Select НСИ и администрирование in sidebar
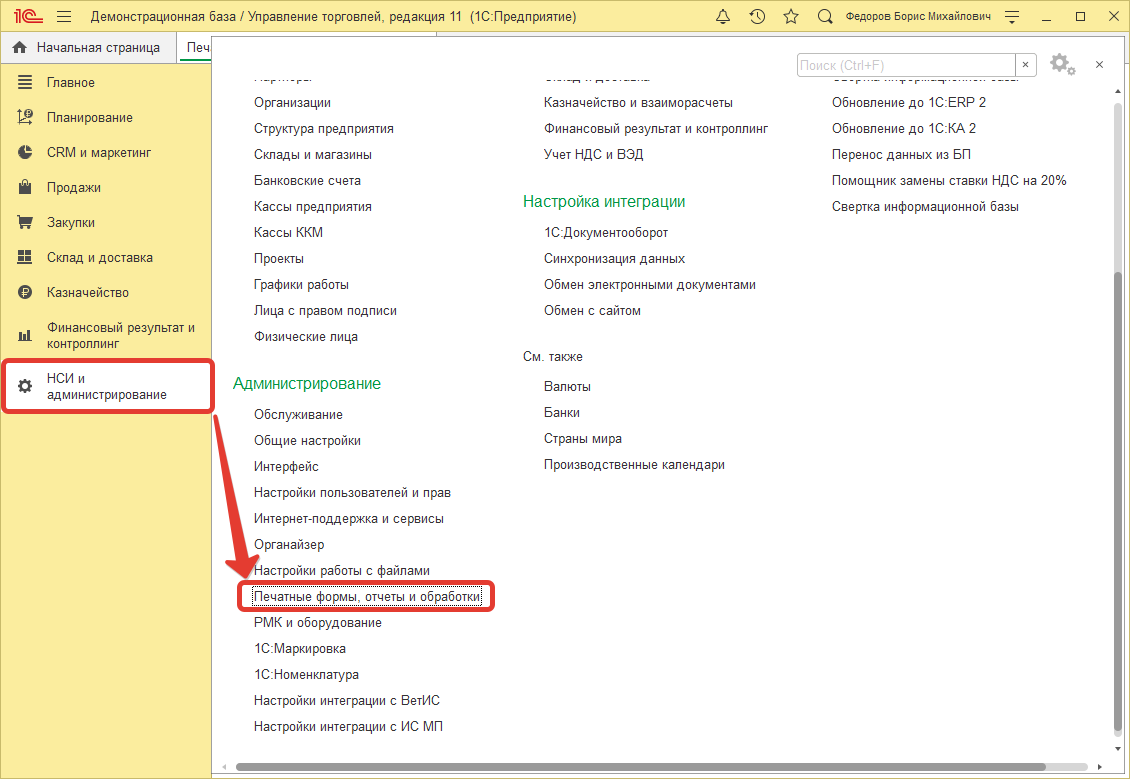 point(106,386)
